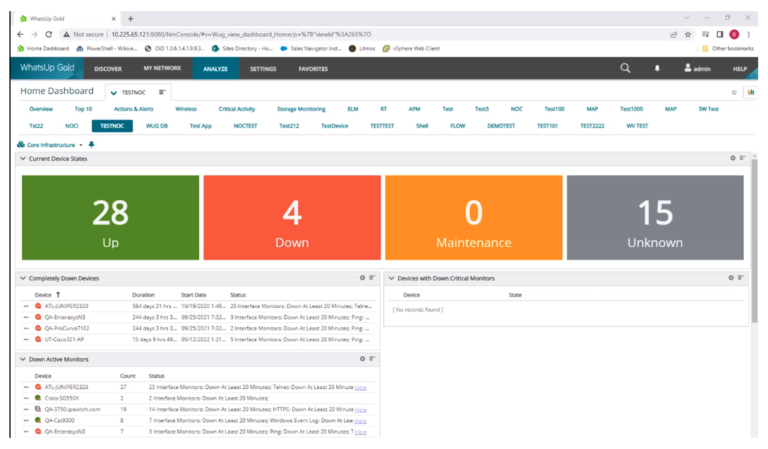Open gear for Devices with Down Critical Monitors
Viewport: 768px width, 449px height.
tap(731, 278)
